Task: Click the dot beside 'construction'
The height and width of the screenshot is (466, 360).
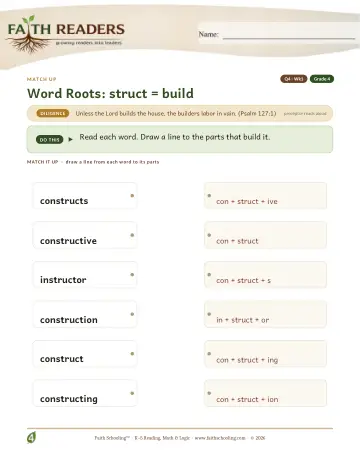Action: click(132, 314)
